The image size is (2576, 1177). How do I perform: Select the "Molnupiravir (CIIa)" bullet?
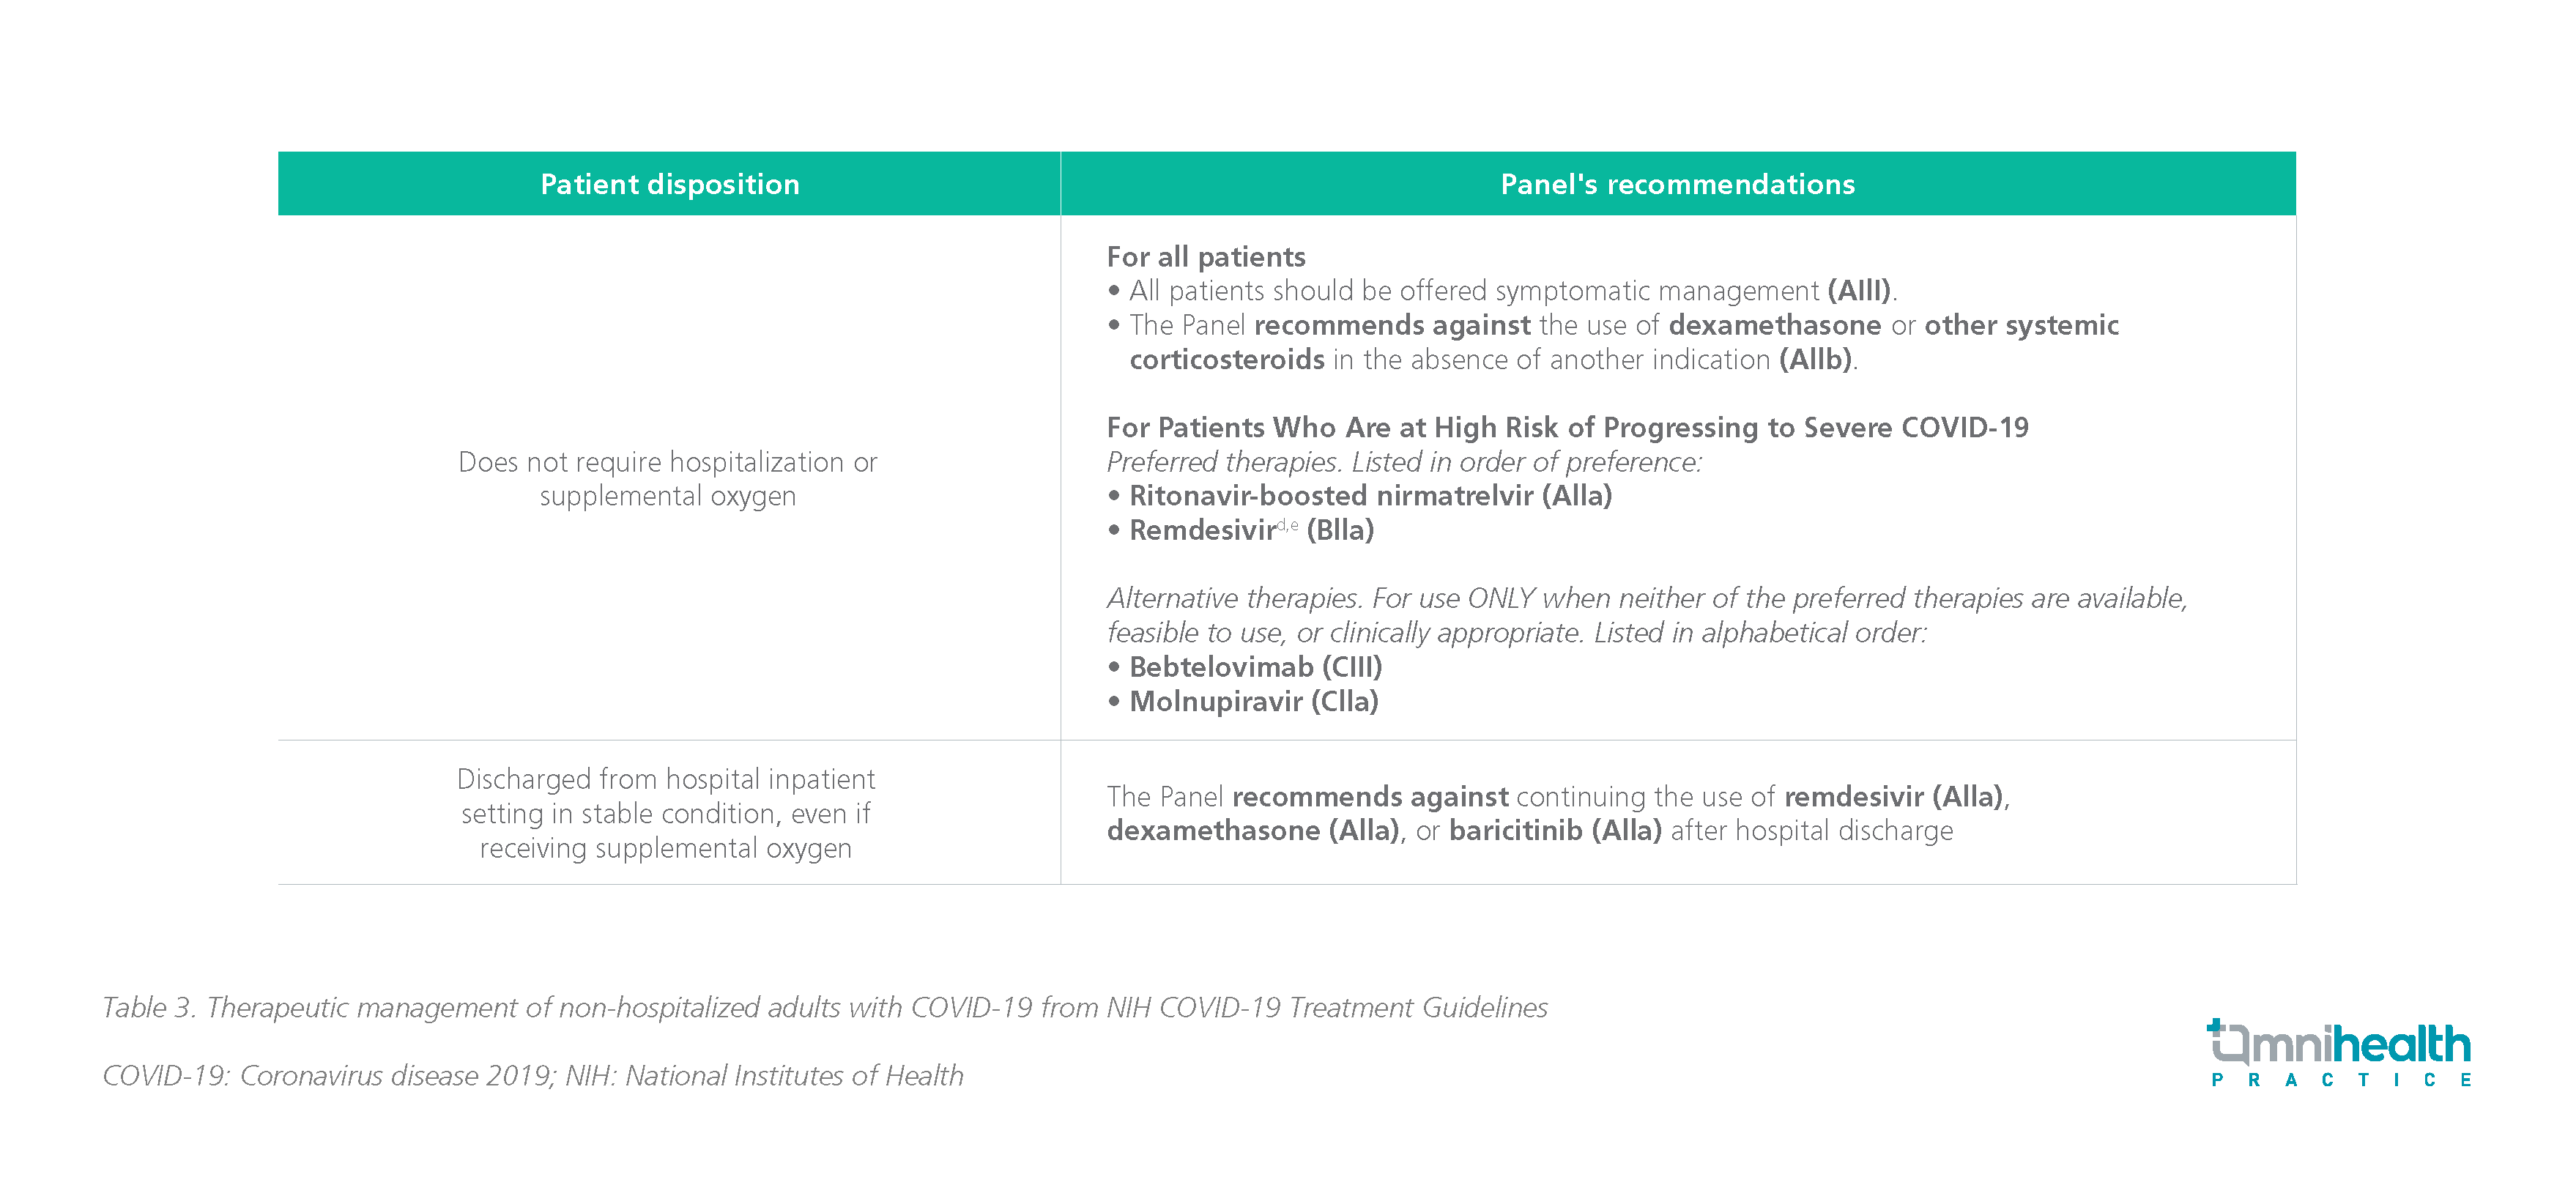1253,702
